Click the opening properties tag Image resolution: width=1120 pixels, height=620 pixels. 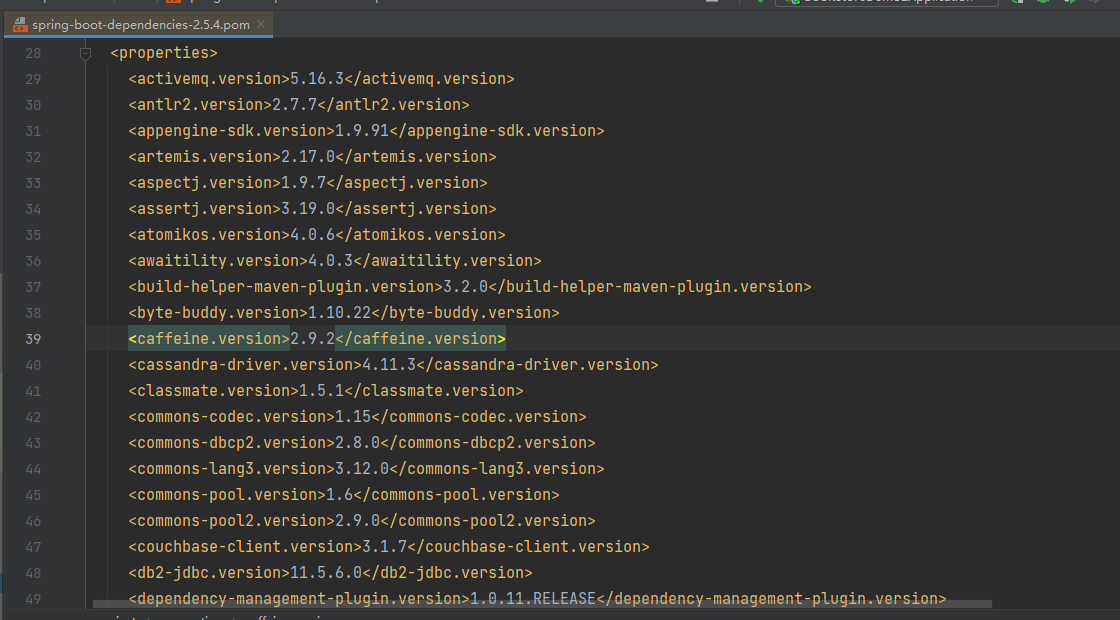[164, 53]
